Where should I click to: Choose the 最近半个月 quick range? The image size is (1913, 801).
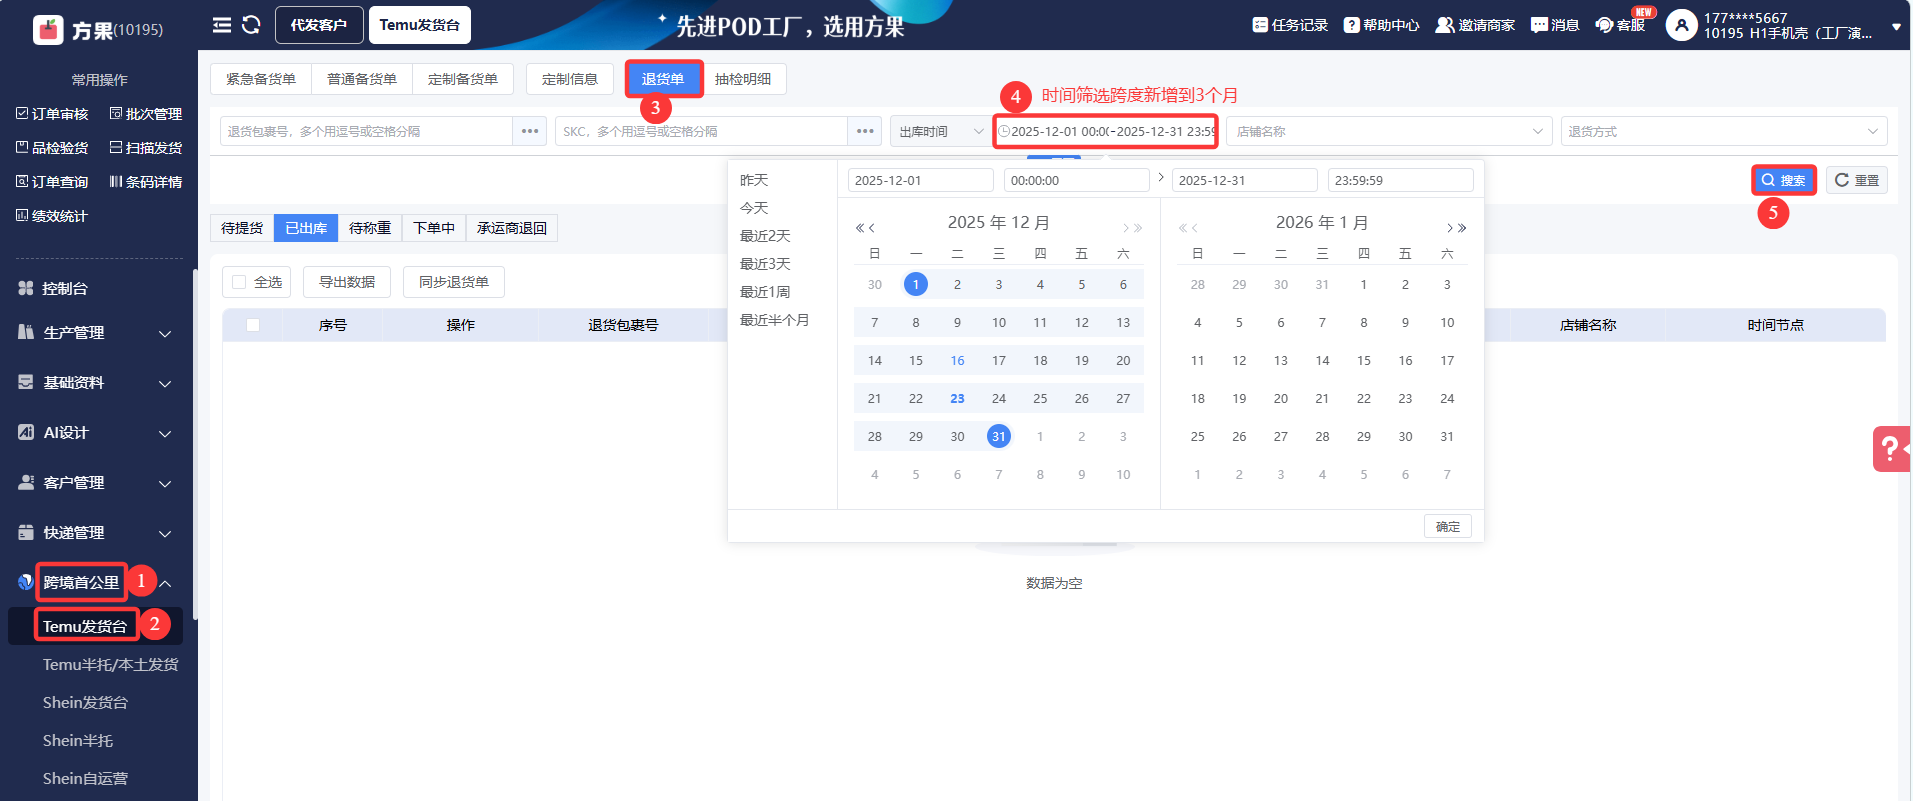click(x=774, y=320)
